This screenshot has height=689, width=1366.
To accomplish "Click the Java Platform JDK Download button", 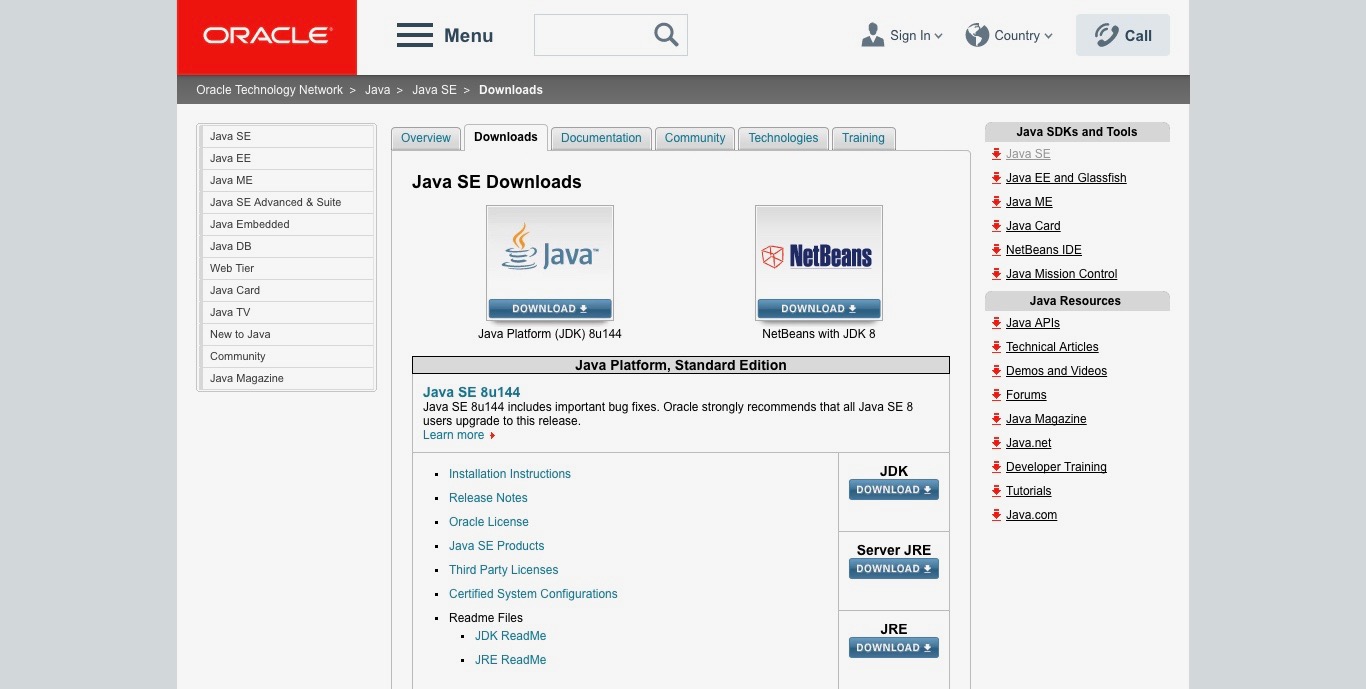I will pyautogui.click(x=550, y=309).
